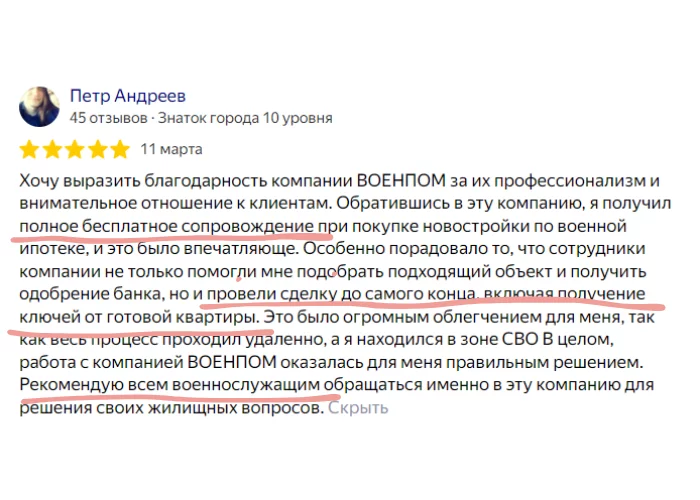Click the second yellow rating star
This screenshot has width=700, height=500.
(52, 150)
